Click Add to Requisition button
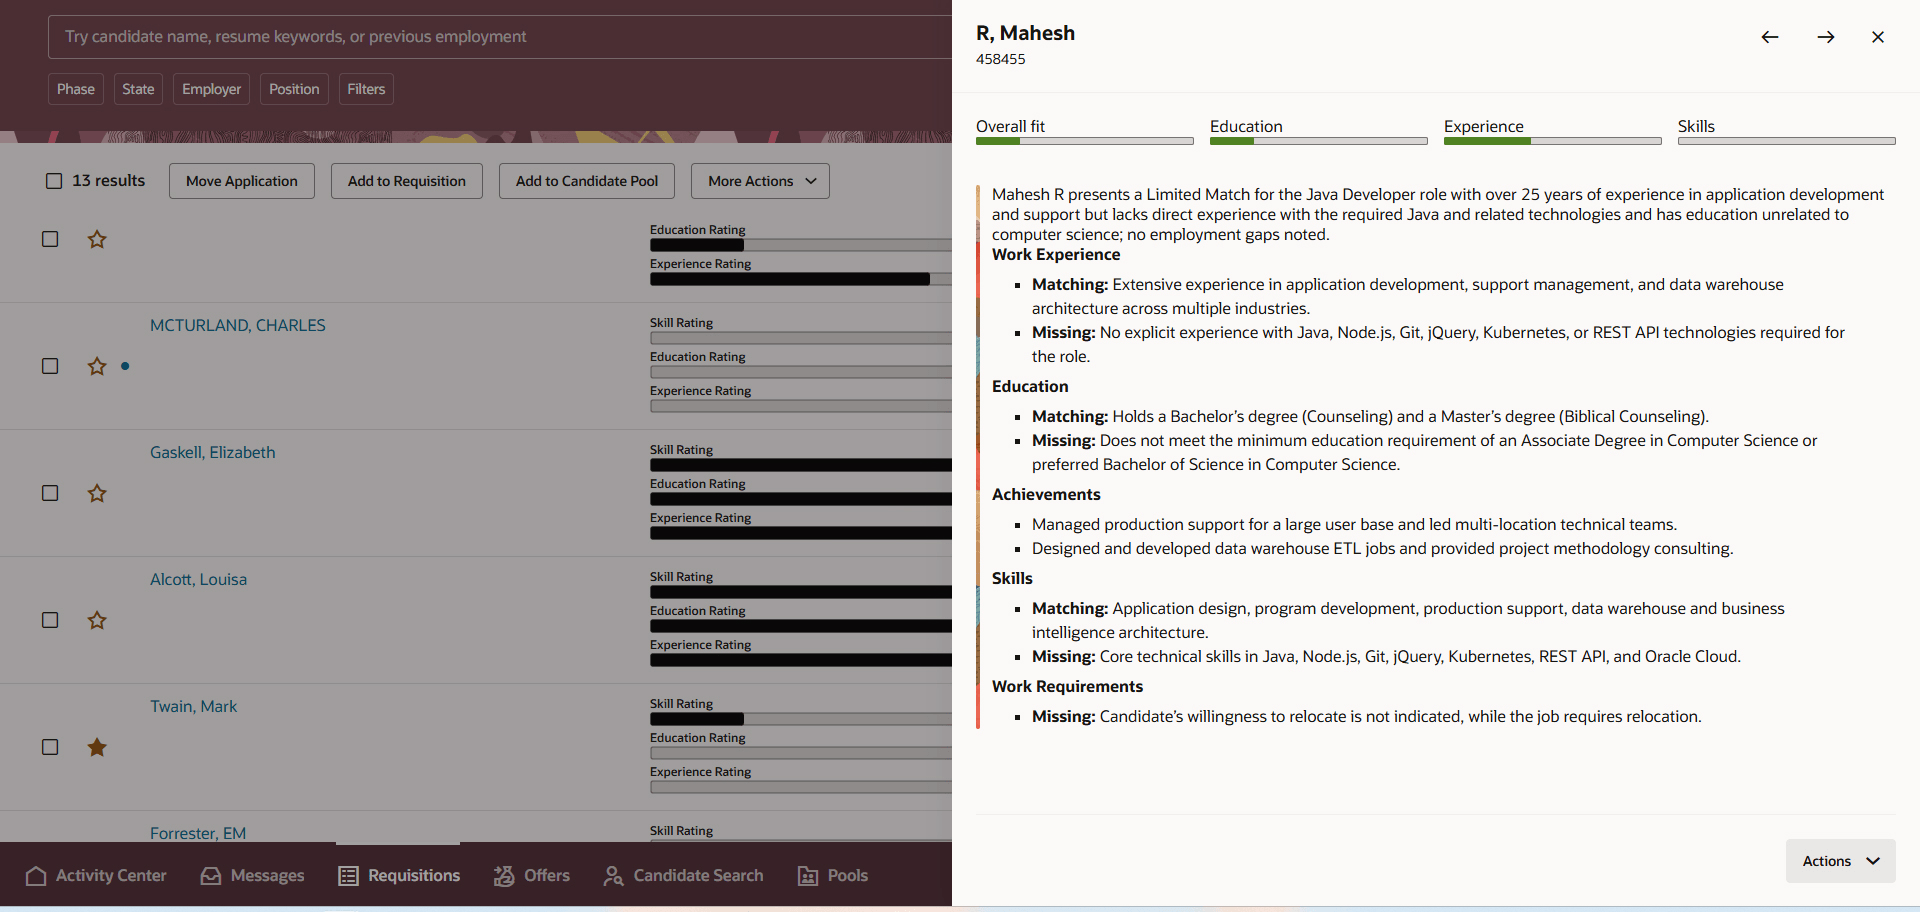 pyautogui.click(x=407, y=181)
